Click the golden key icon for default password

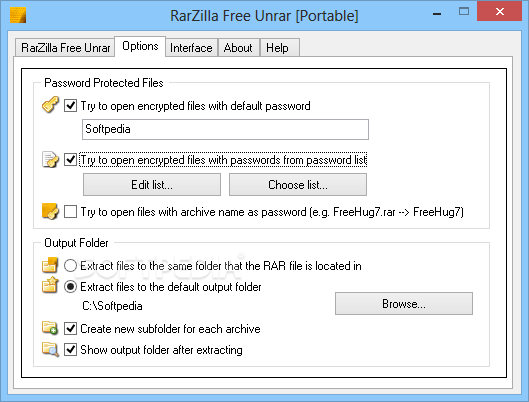(50, 105)
